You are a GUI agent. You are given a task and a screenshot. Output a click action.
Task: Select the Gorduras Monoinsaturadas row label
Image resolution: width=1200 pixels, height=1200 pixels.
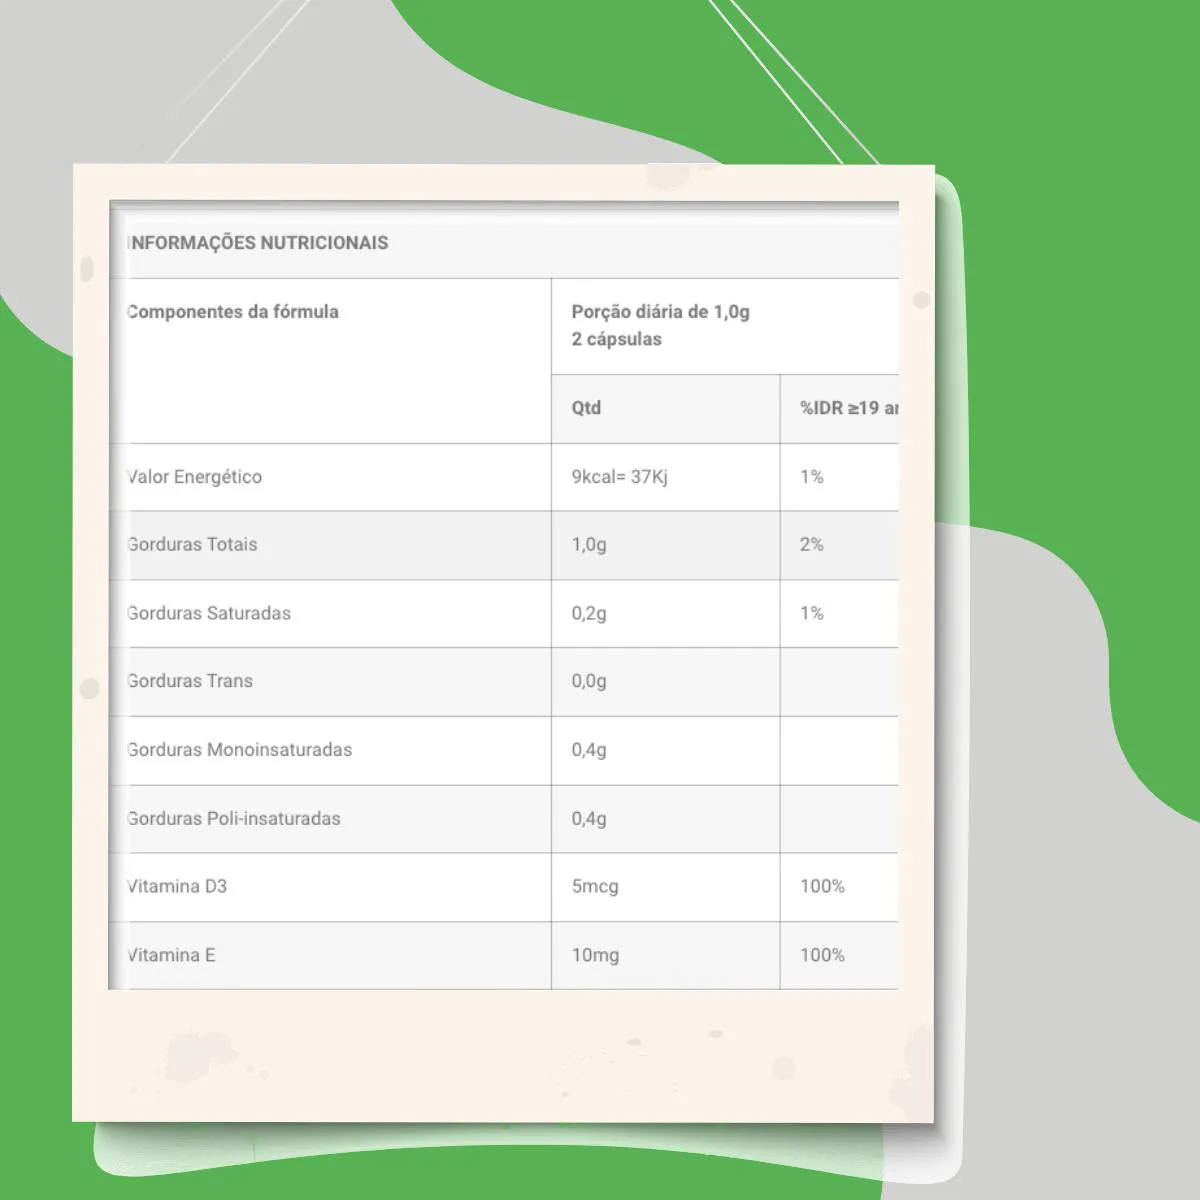click(x=240, y=750)
